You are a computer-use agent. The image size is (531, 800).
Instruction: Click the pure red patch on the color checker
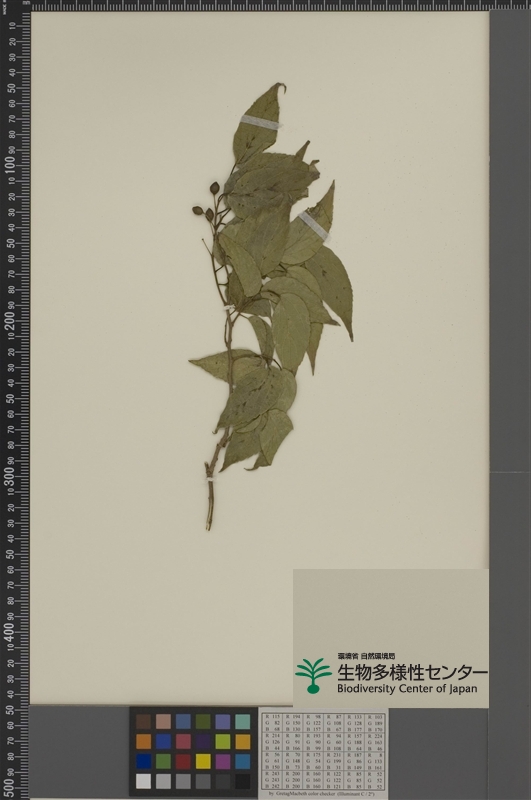(183, 761)
